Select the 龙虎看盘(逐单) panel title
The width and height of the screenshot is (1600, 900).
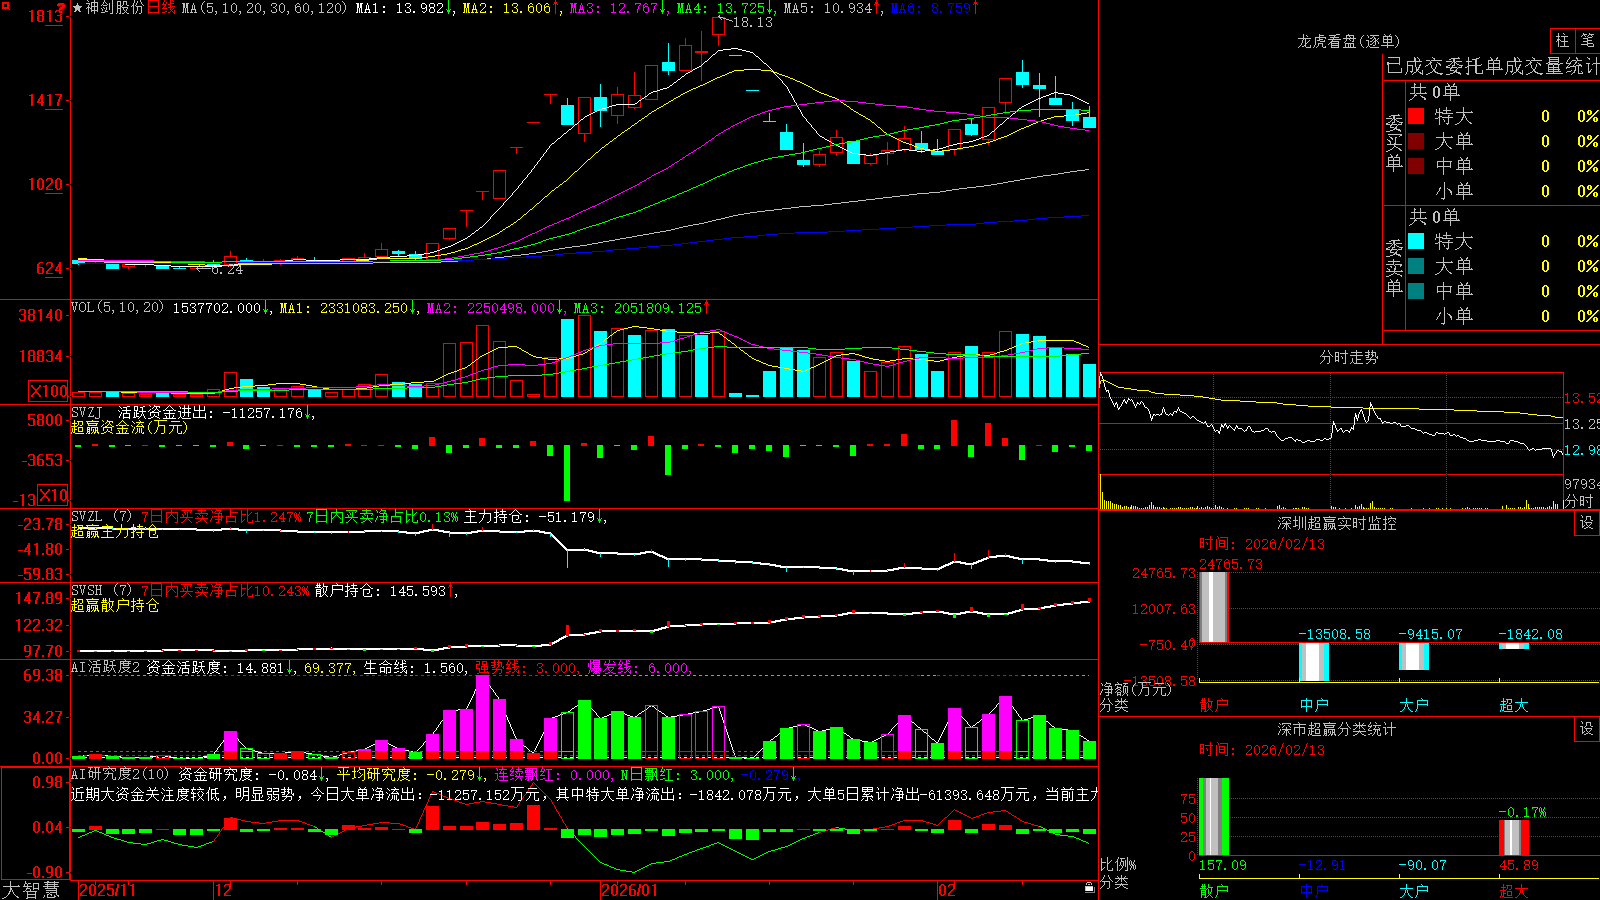tap(1348, 41)
